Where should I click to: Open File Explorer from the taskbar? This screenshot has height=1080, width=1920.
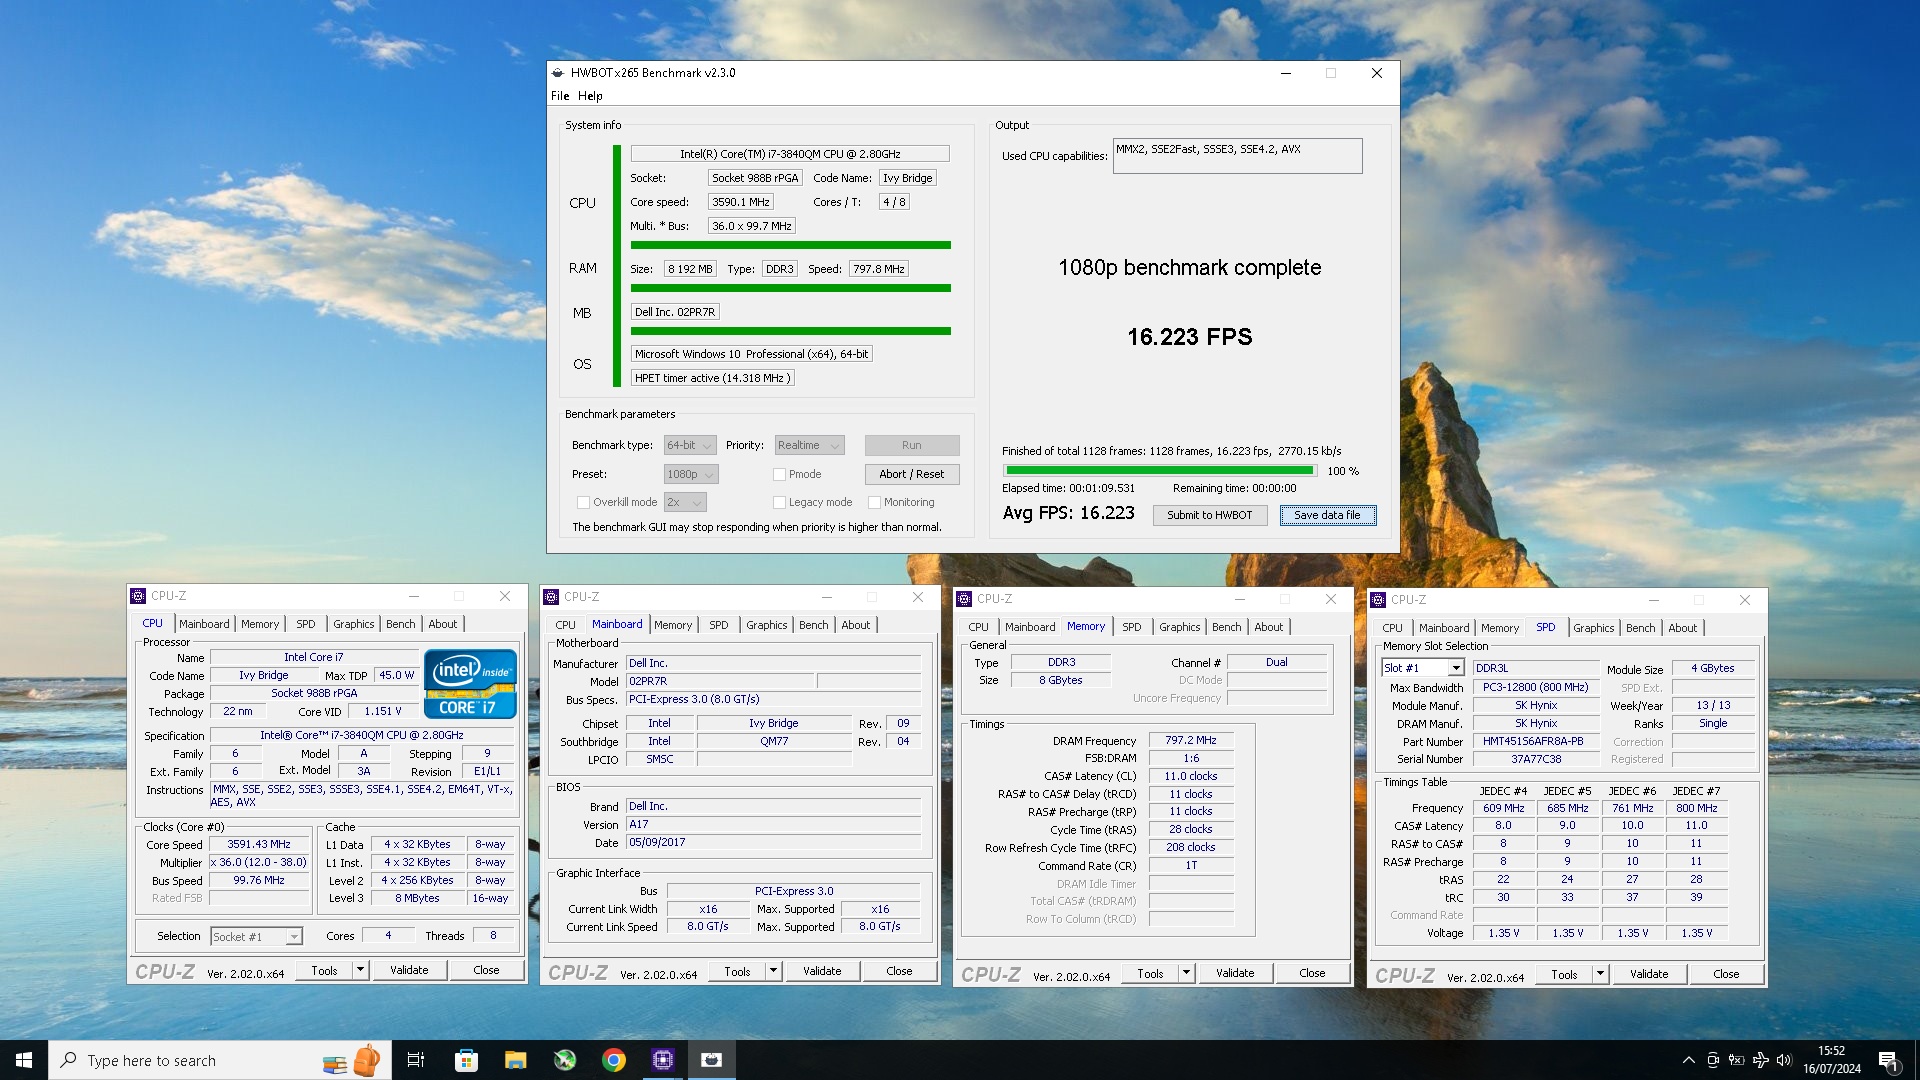[515, 1060]
